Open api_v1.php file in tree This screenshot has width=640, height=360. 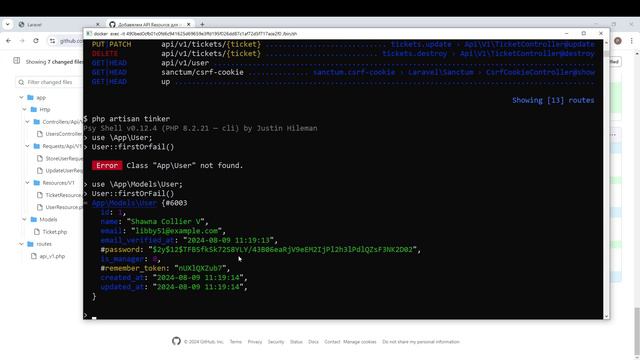point(52,256)
